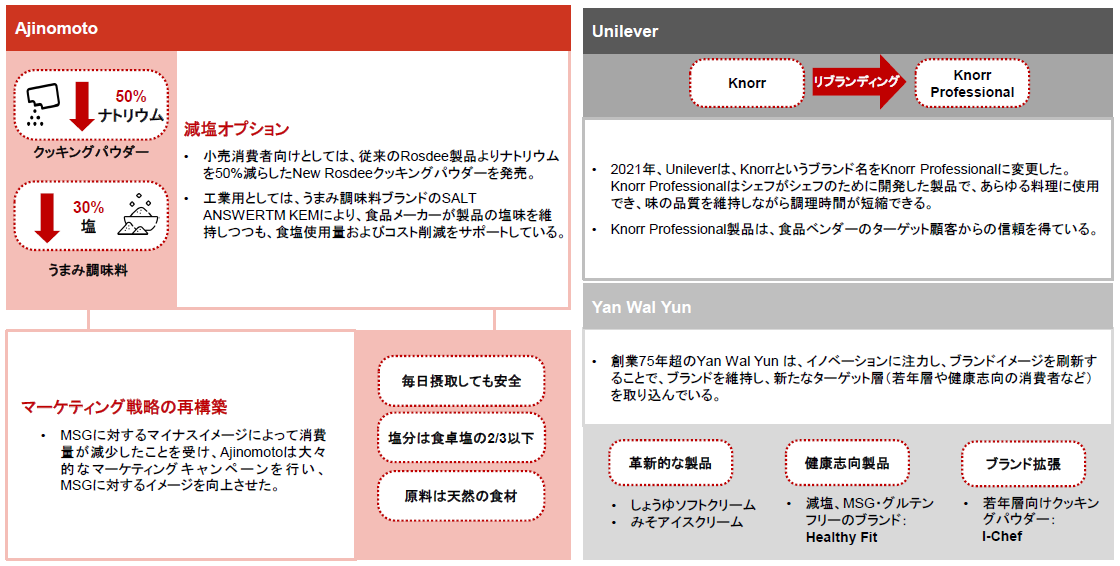This screenshot has width=1120, height=566.
Task: Click the クッキングパウダー label
Action: 91,152
